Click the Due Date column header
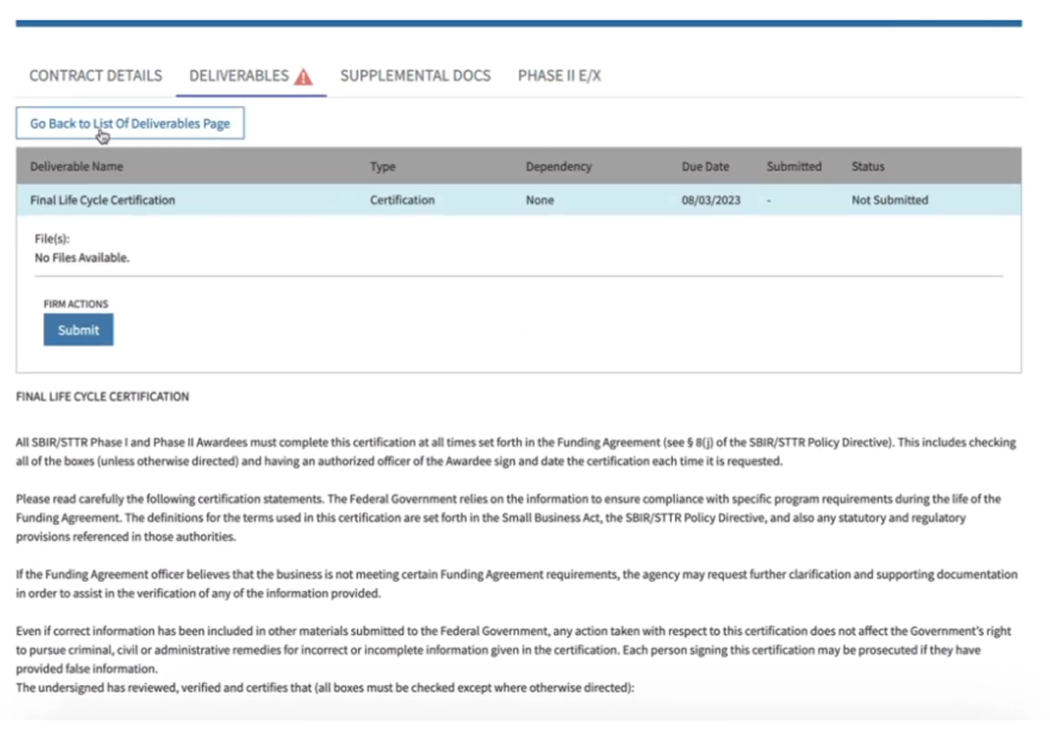1050x731 pixels. click(x=705, y=167)
